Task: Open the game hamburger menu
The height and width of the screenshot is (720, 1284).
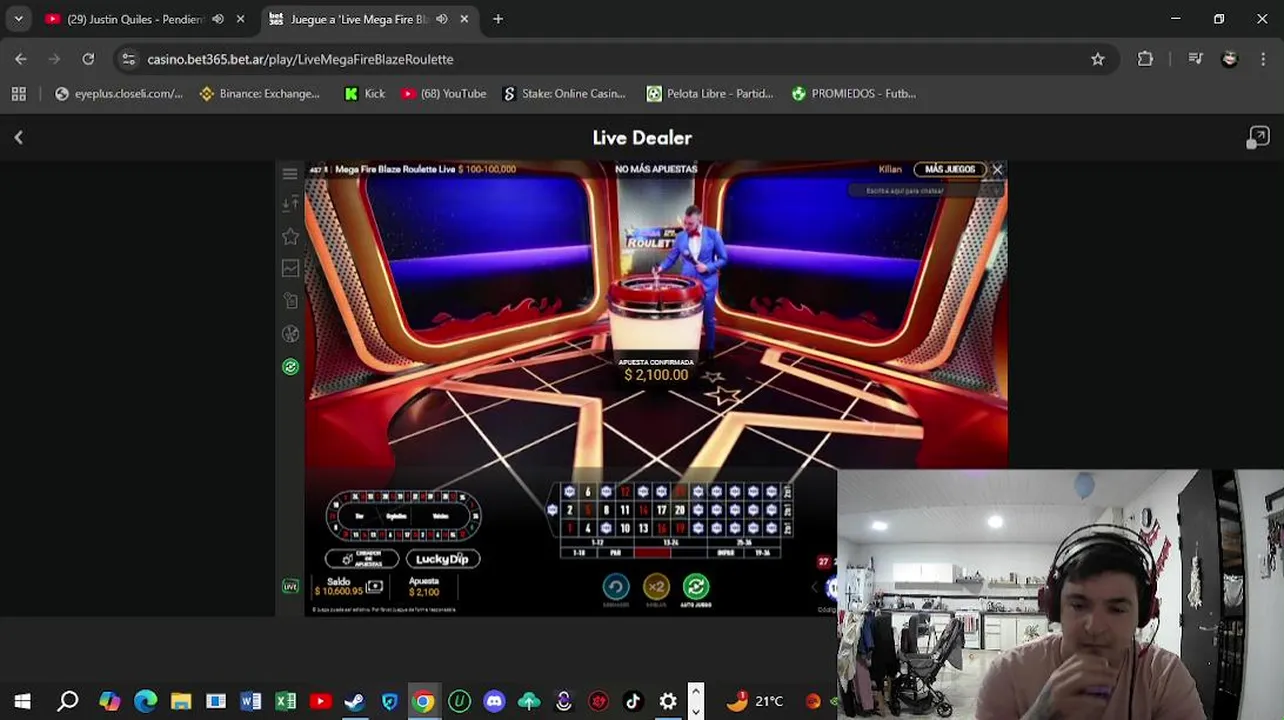Action: (x=290, y=174)
